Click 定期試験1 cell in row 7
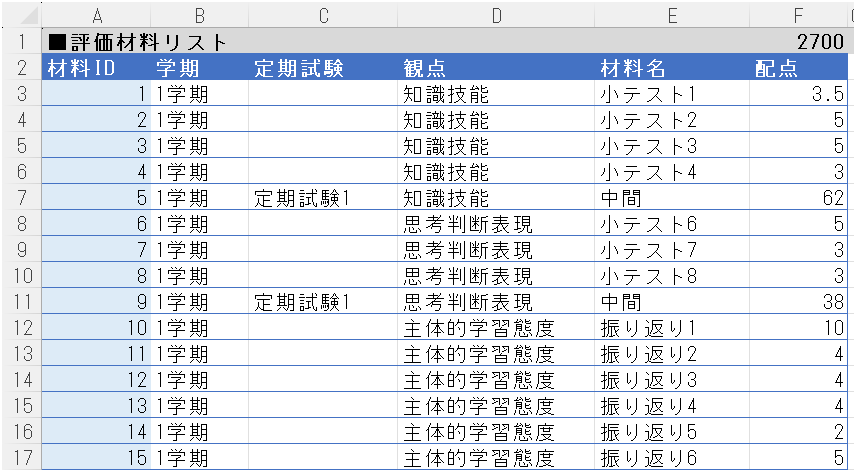This screenshot has height=472, width=856. coord(322,198)
